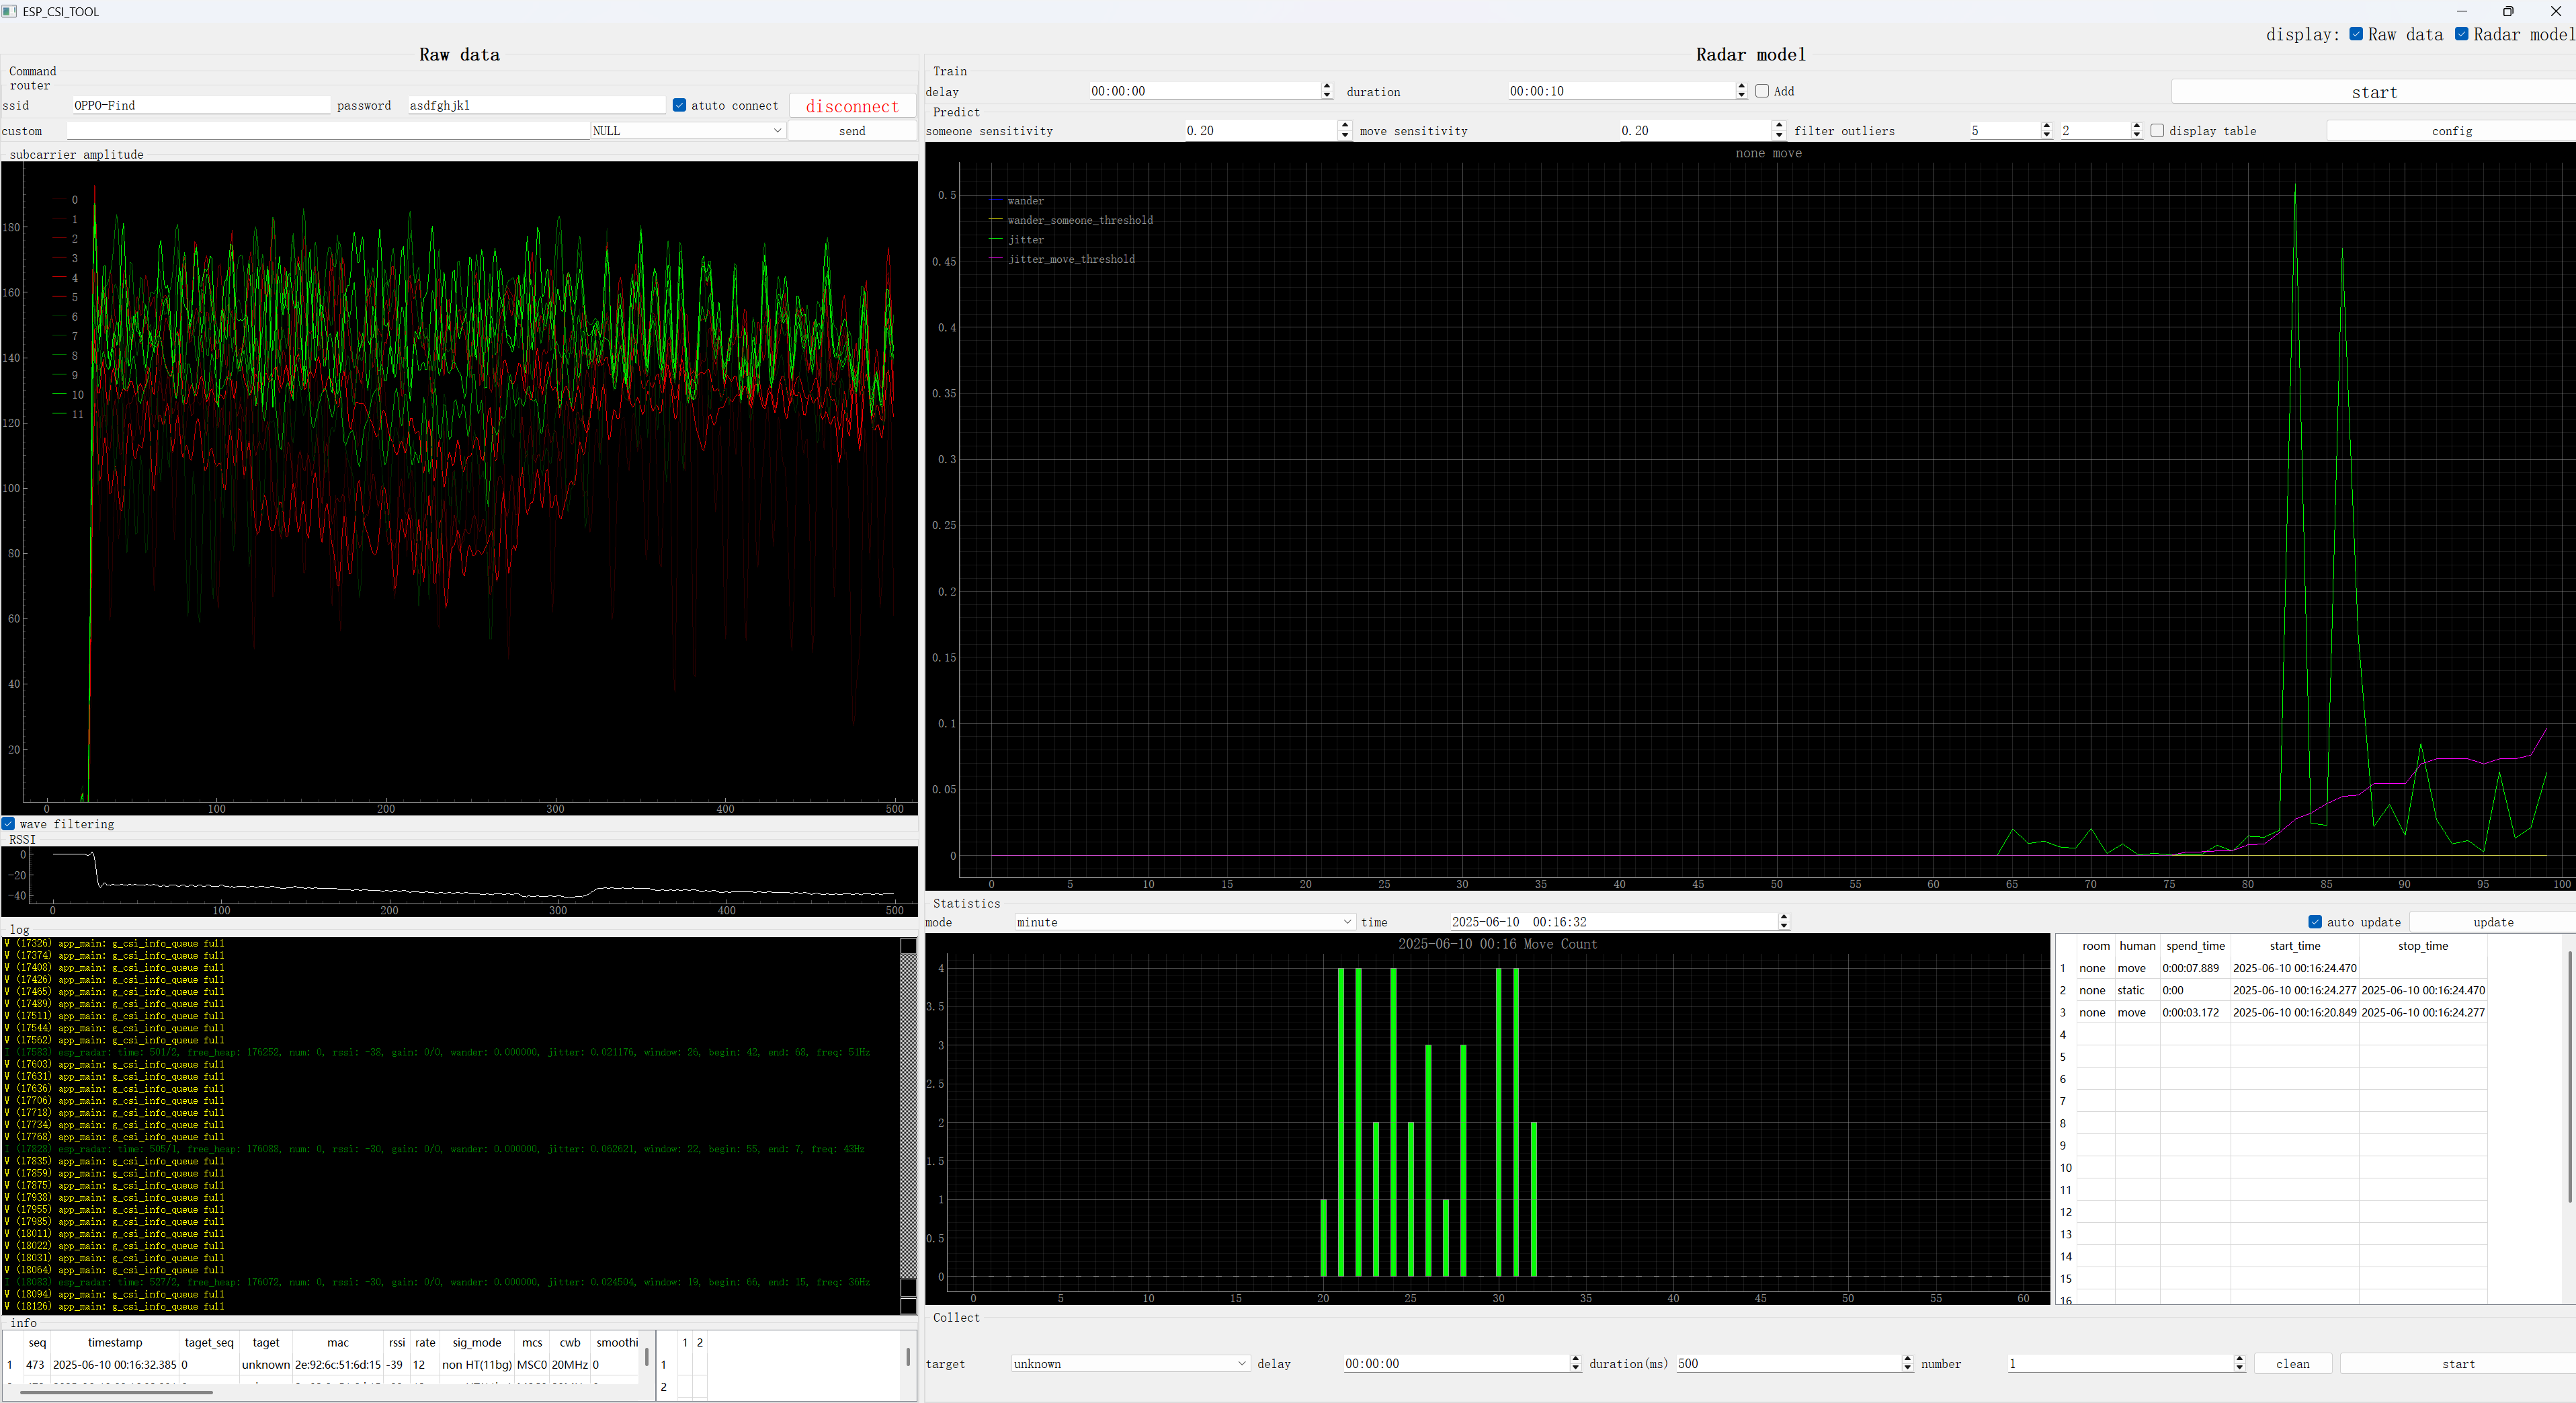Increase the Train delay time with the up arrow
The image size is (2576, 1403).
[1327, 86]
